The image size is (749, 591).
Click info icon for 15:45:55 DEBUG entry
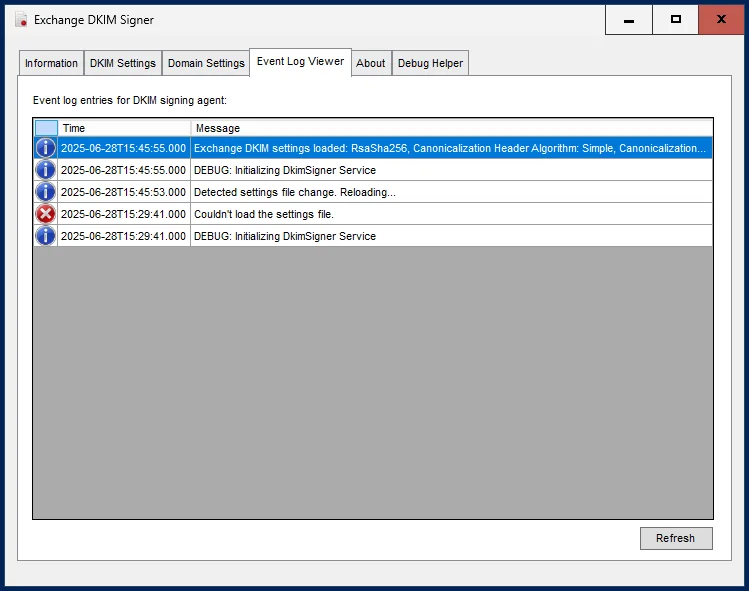click(x=46, y=170)
